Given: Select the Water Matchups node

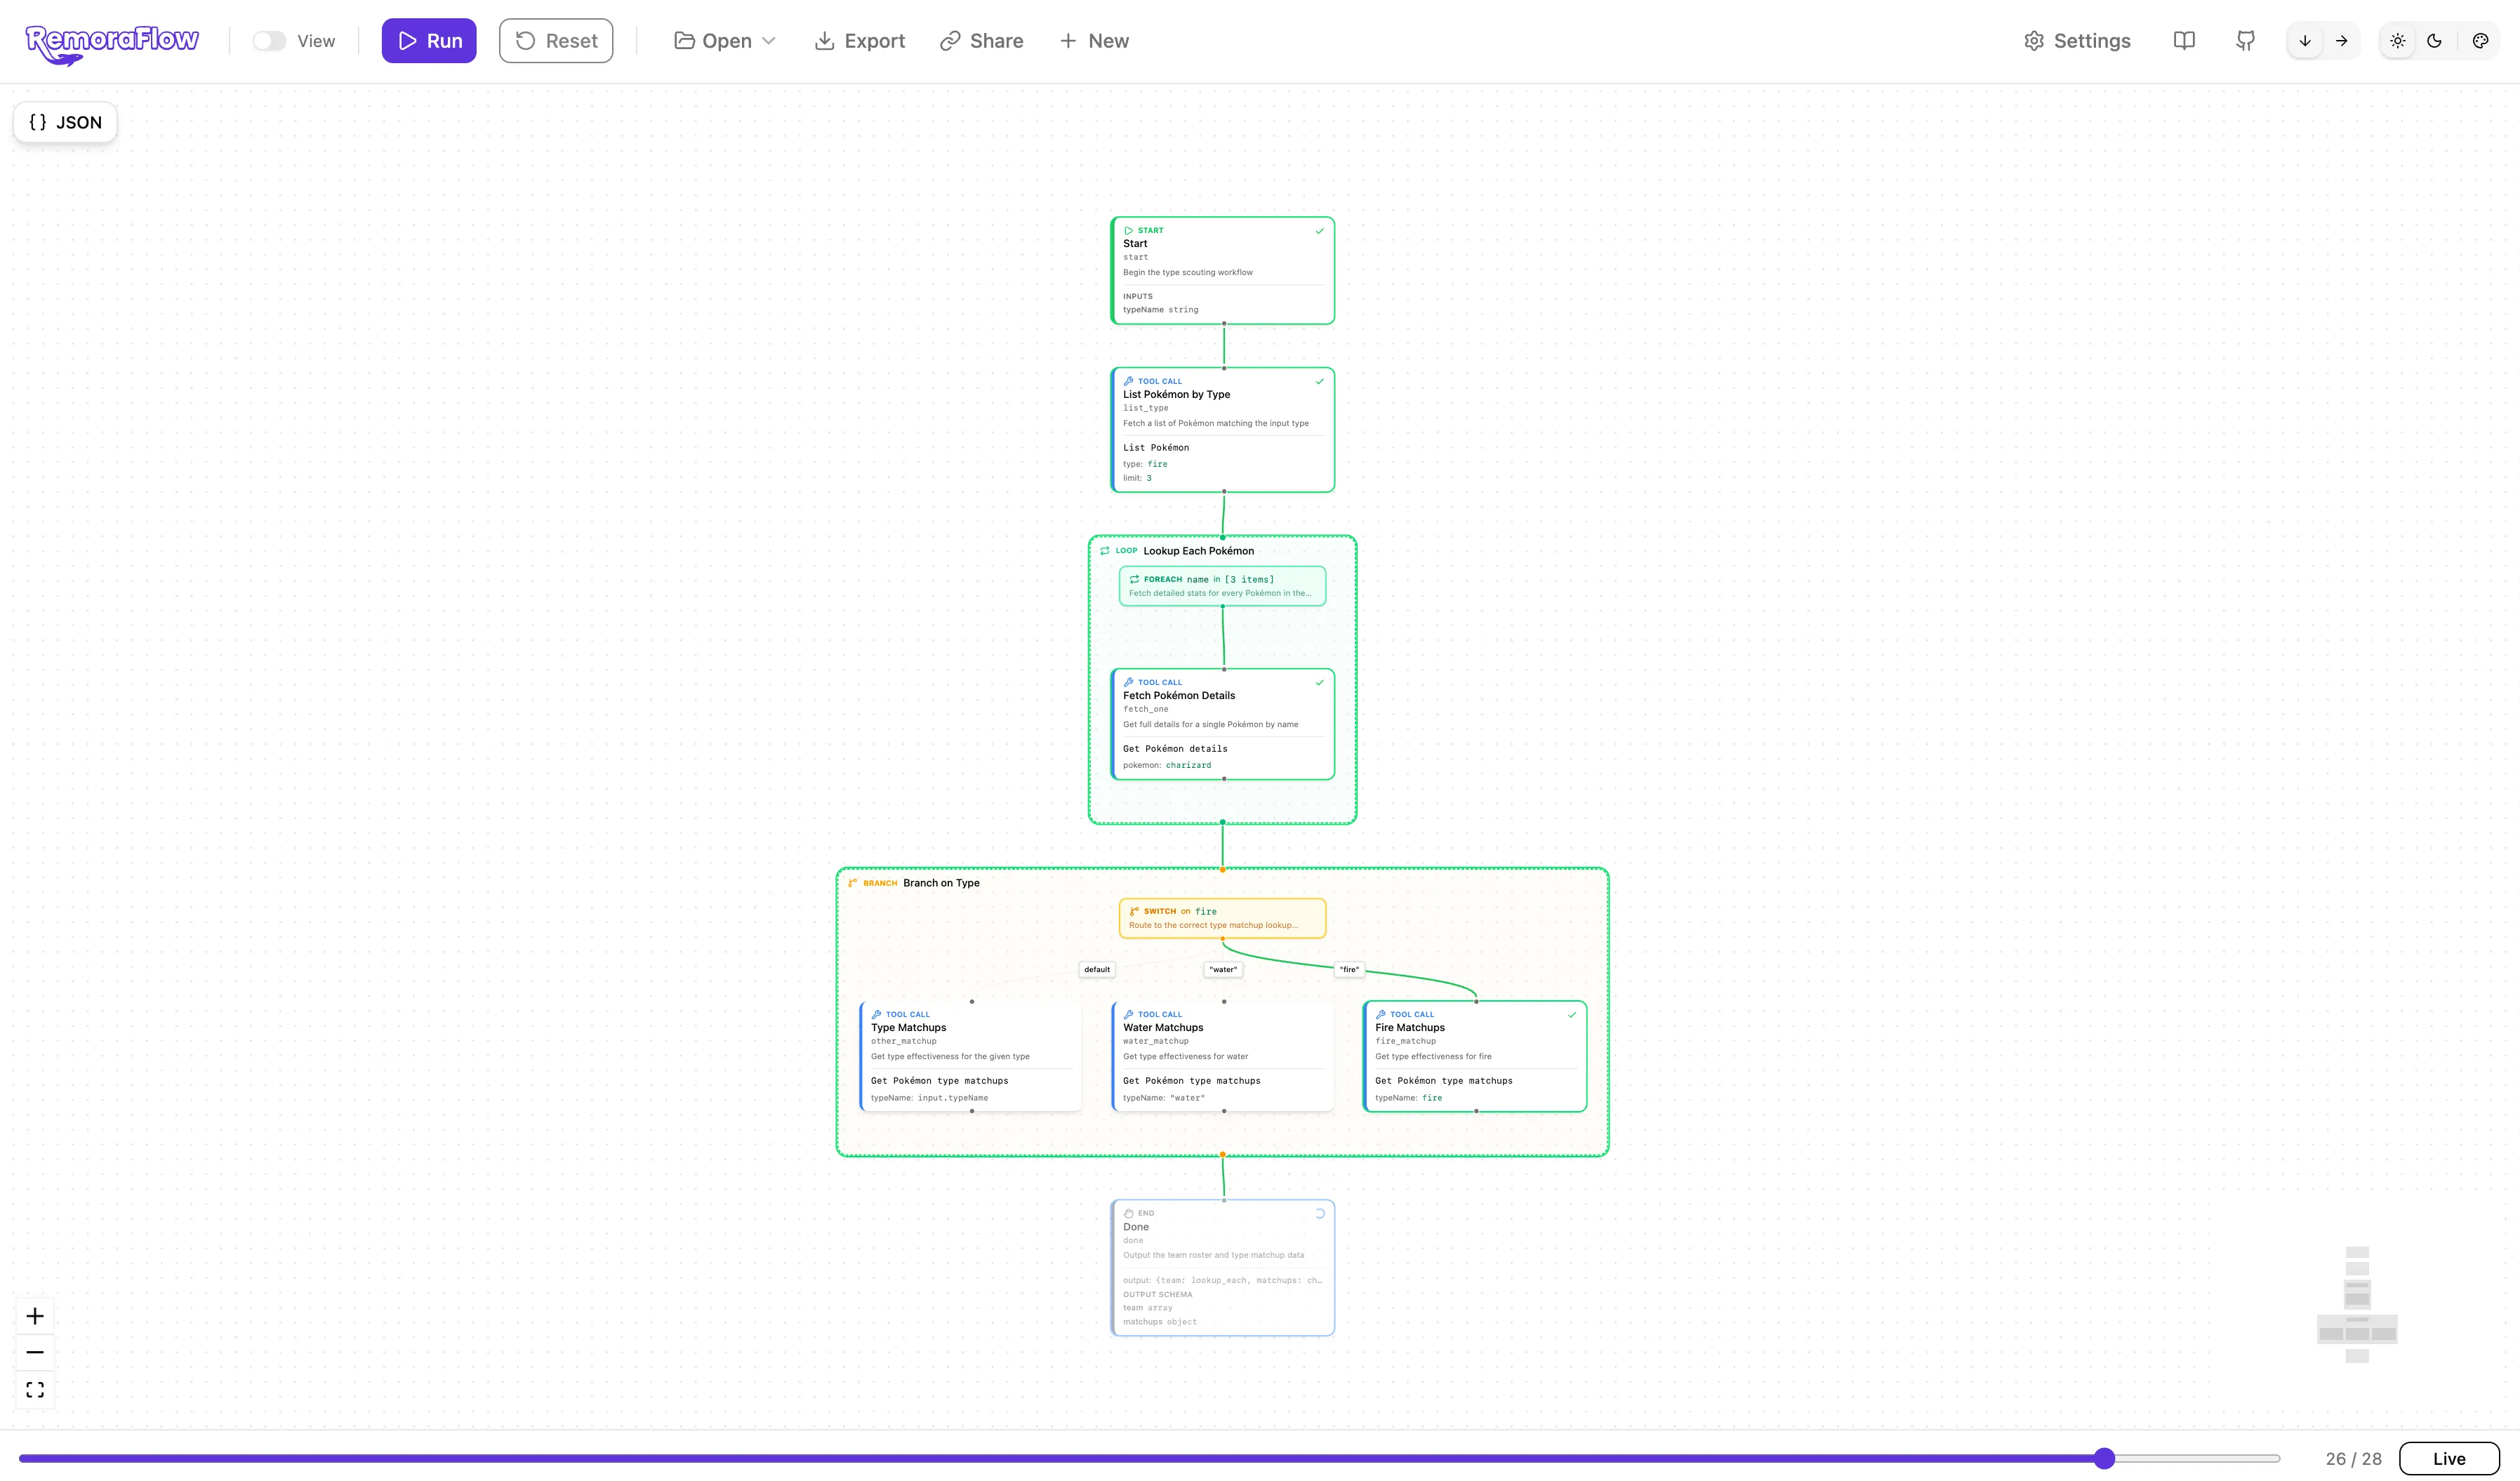Looking at the screenshot, I should pos(1223,1056).
